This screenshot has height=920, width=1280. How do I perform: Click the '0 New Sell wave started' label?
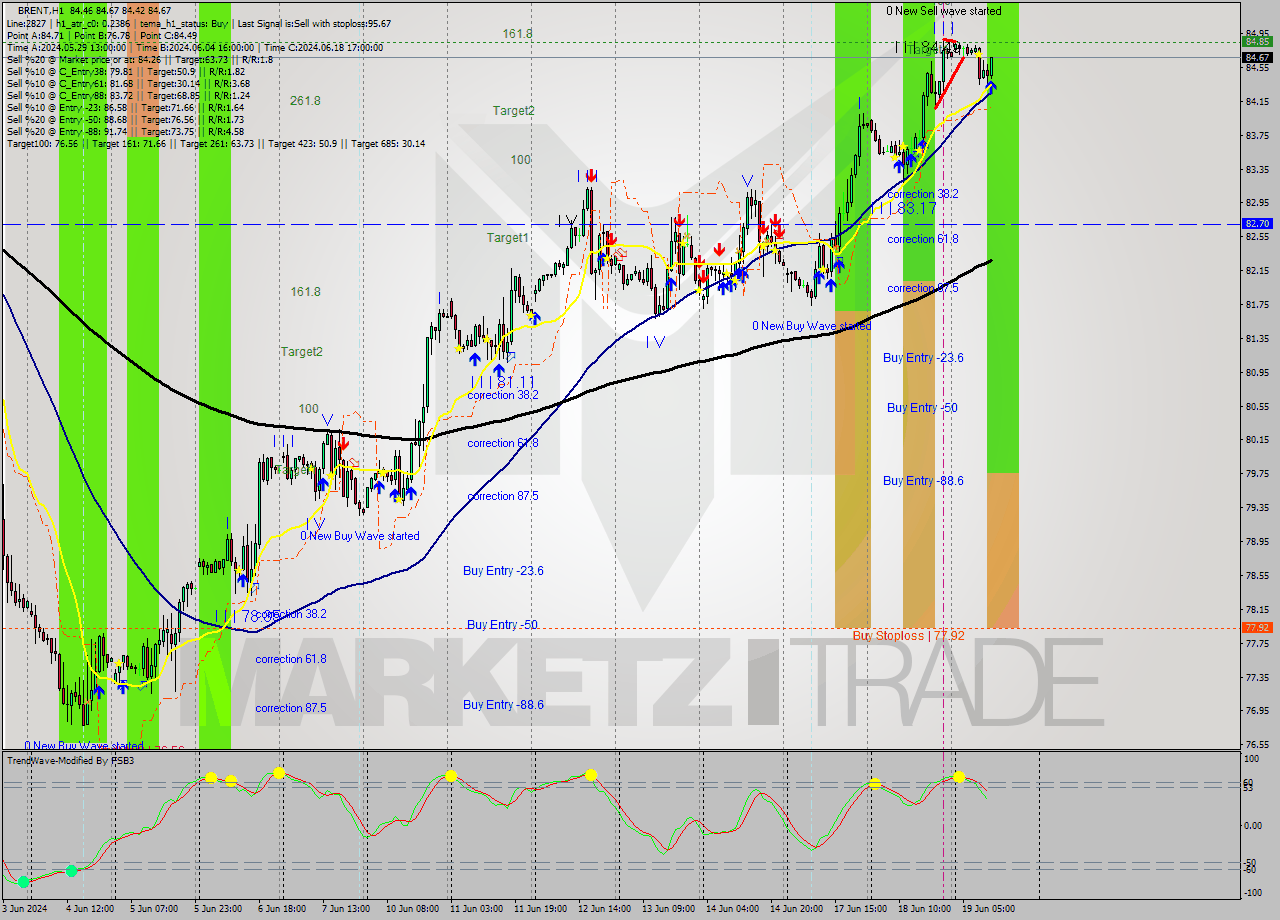[x=943, y=11]
